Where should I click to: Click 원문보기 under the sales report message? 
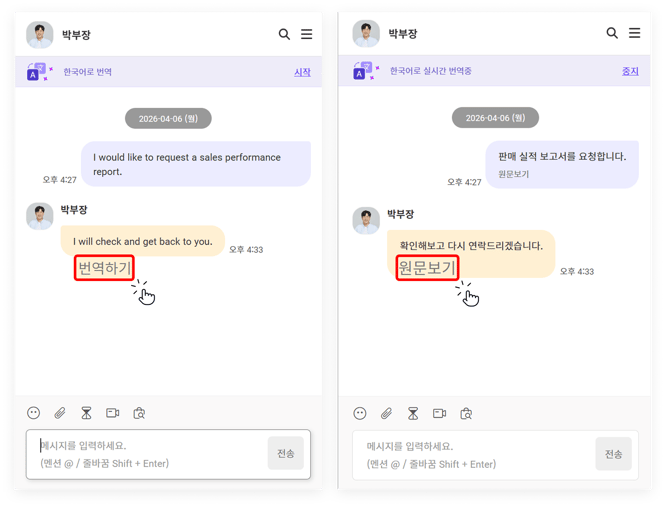[x=514, y=174]
